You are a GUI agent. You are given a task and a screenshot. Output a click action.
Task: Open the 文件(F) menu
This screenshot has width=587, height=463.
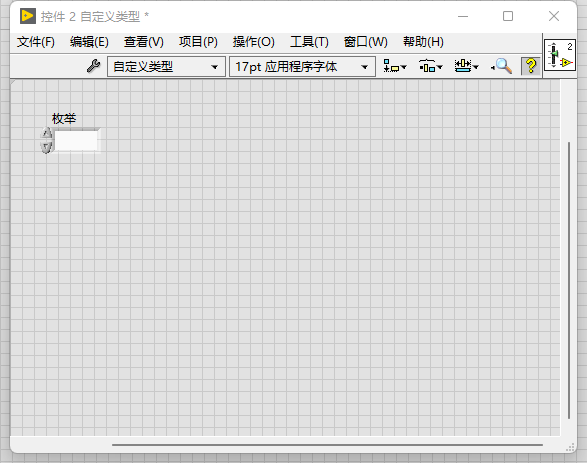(x=36, y=42)
